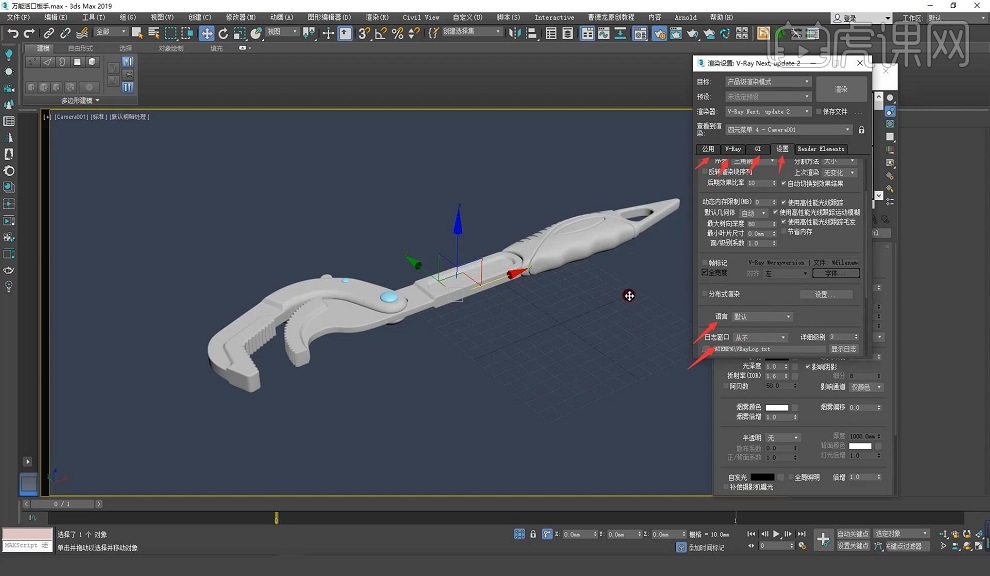Click the white 烟雾颜色 color swatch

[776, 408]
